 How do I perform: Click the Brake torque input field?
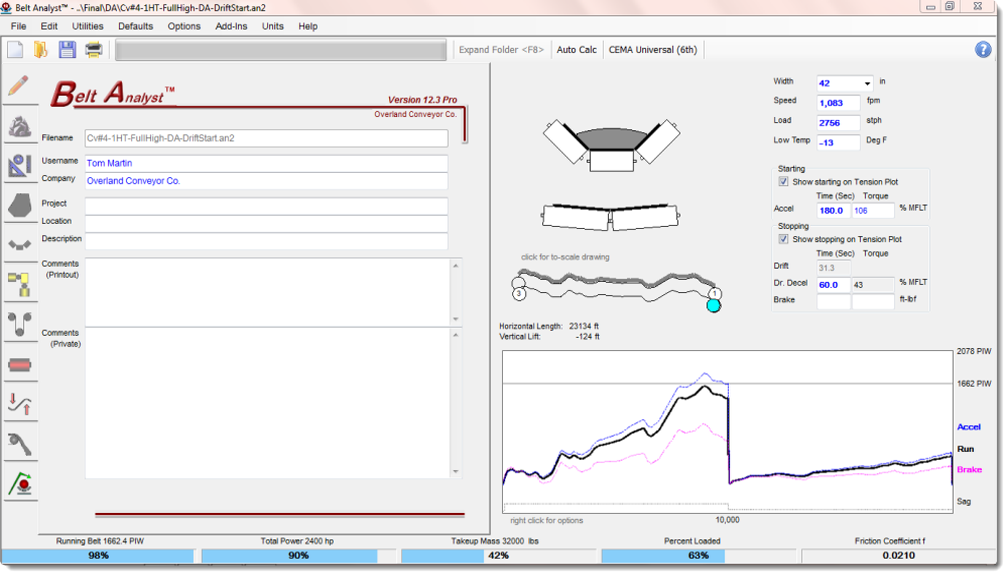[x=873, y=301]
